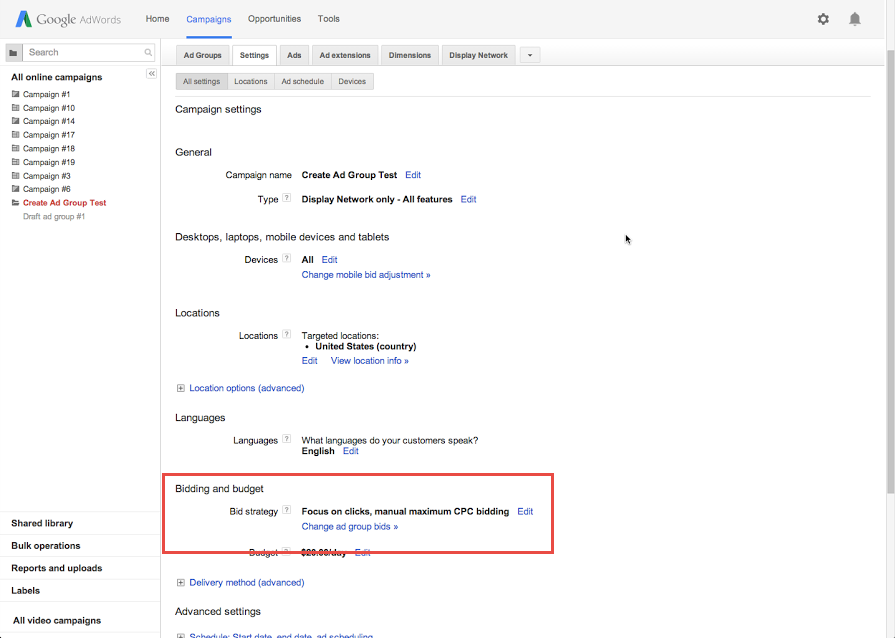
Task: Open the Opportunities menu
Action: point(274,19)
